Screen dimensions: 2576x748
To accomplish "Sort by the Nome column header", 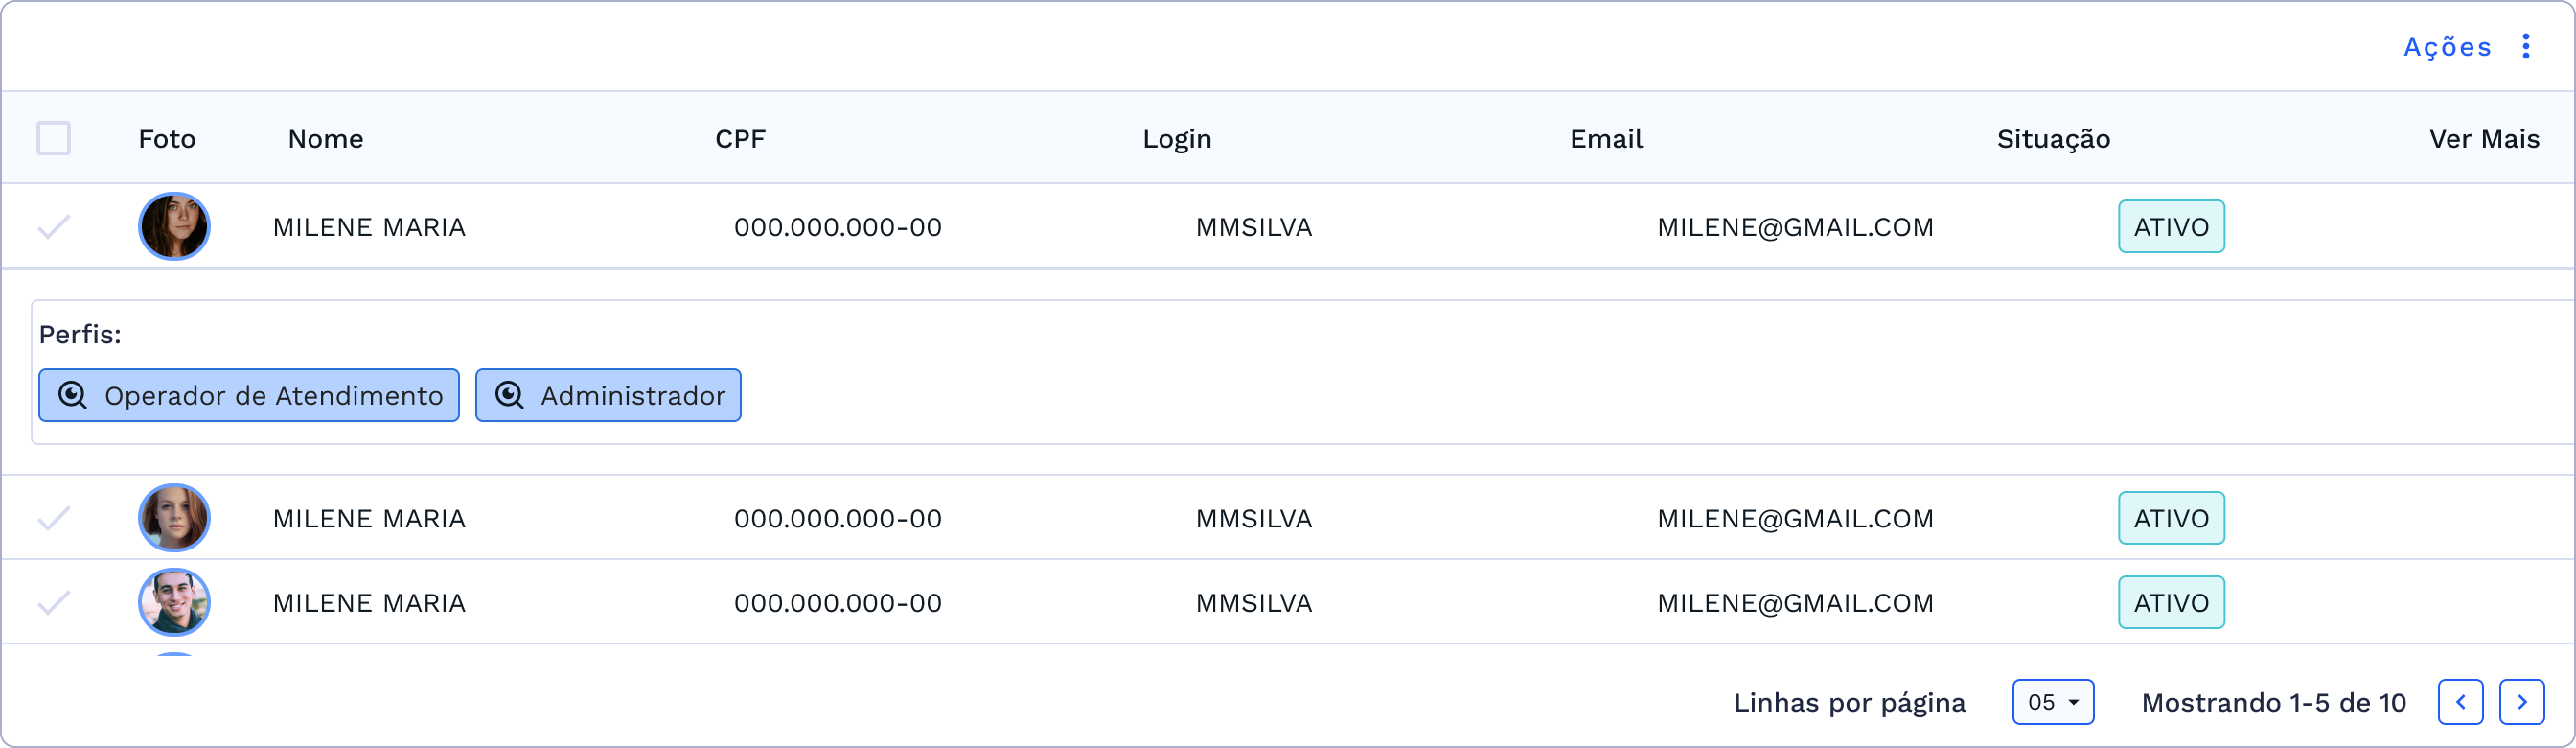I will tap(325, 139).
